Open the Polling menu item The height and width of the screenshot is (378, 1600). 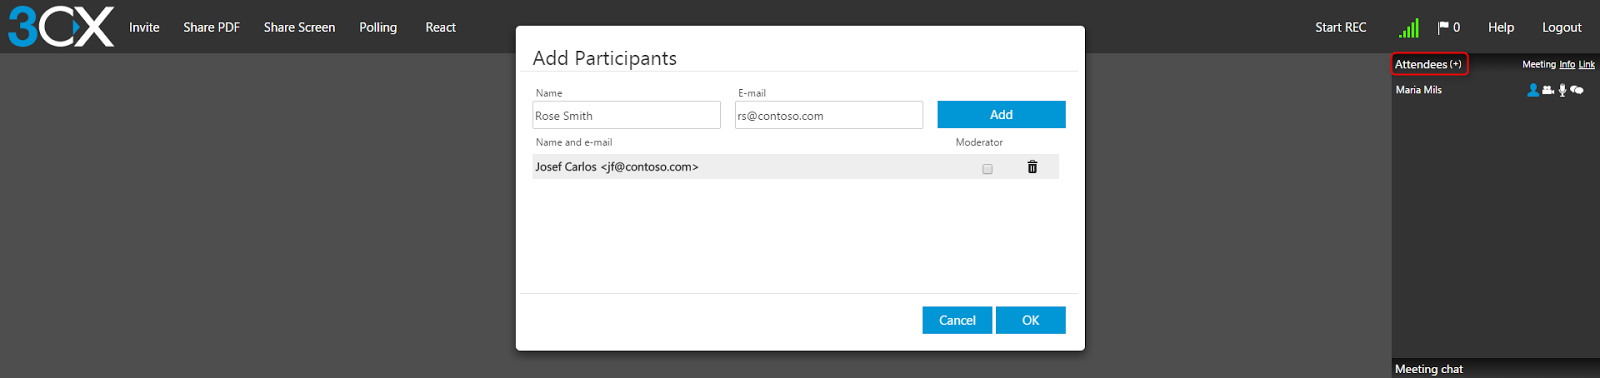coord(378,27)
